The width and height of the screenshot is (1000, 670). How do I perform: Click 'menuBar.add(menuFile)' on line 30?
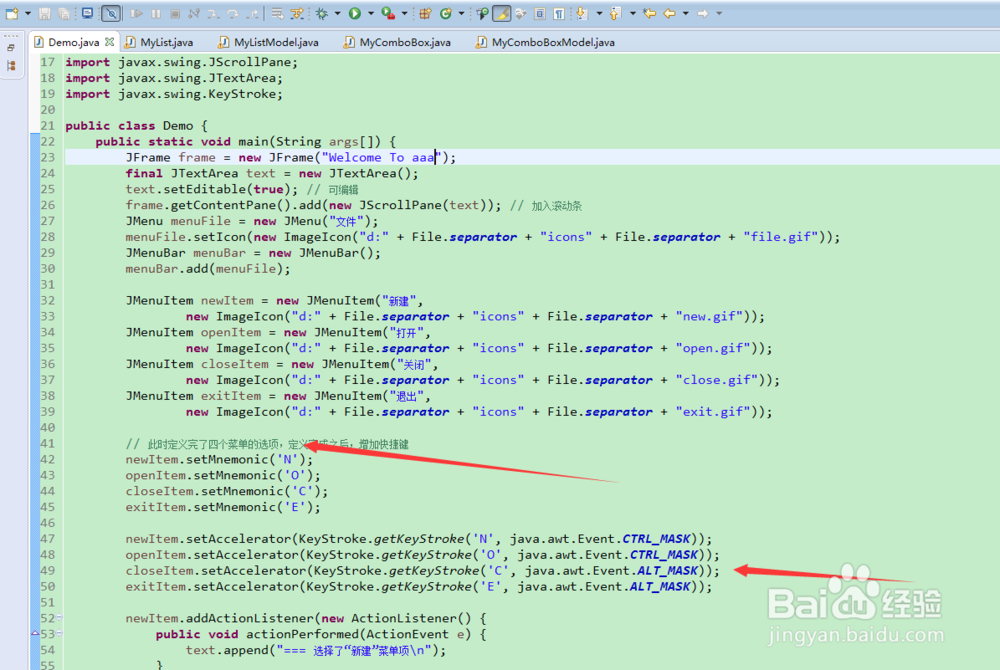point(204,269)
